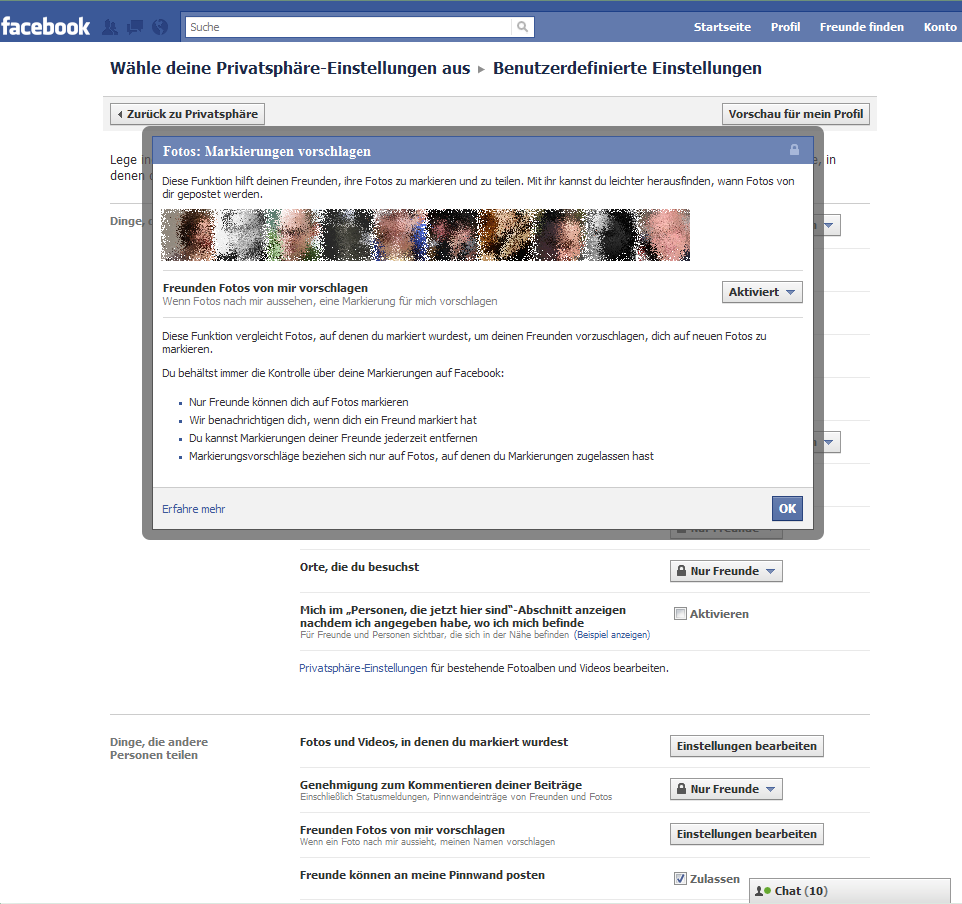
Task: Follow the Erfahre mehr link
Action: coord(193,509)
